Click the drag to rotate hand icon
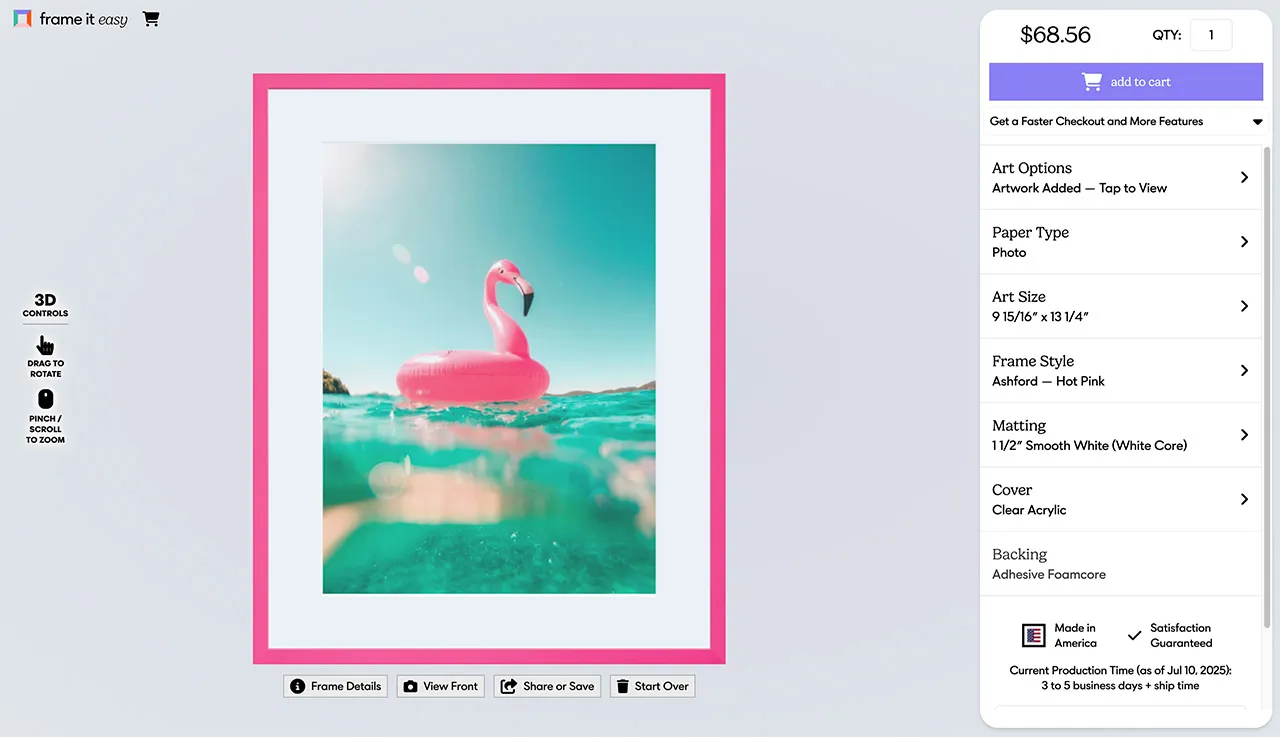The height and width of the screenshot is (737, 1280). [x=45, y=346]
